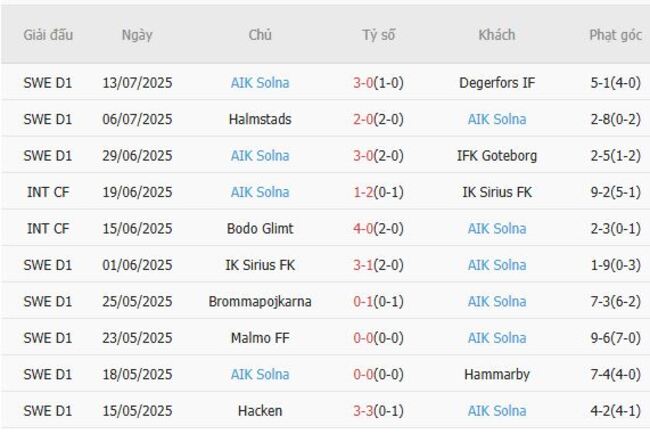650x434 pixels.
Task: Click the Giải đấu column header
Action: pyautogui.click(x=48, y=35)
